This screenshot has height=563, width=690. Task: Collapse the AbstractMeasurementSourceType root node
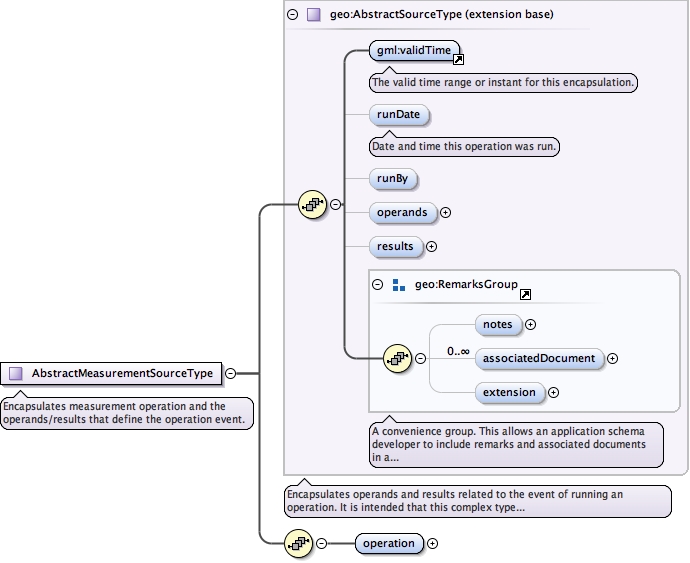pos(230,373)
